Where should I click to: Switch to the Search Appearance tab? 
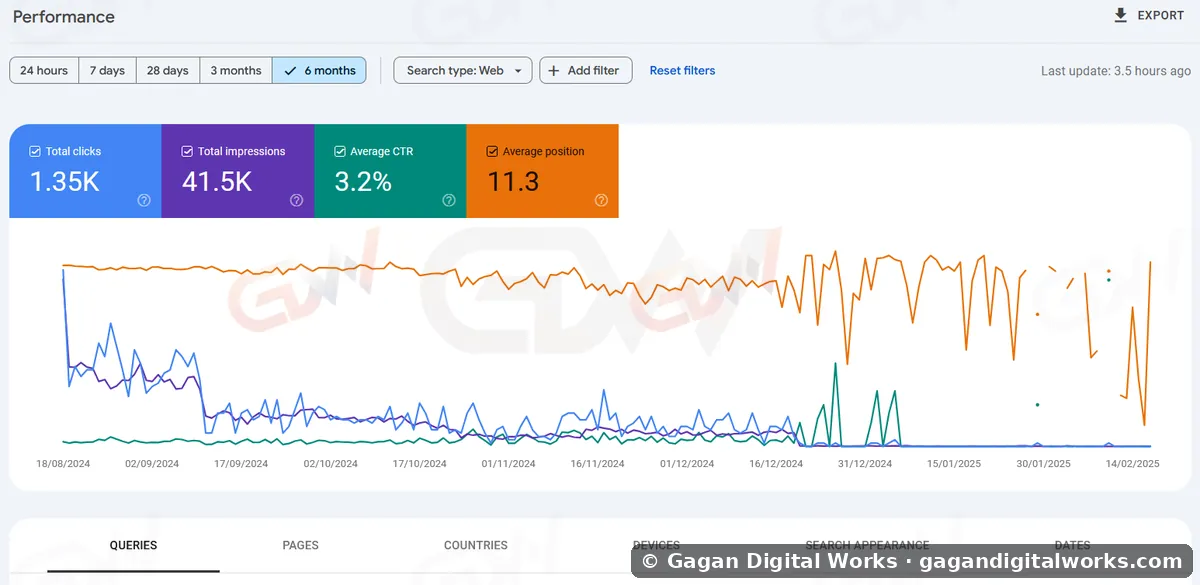[867, 545]
